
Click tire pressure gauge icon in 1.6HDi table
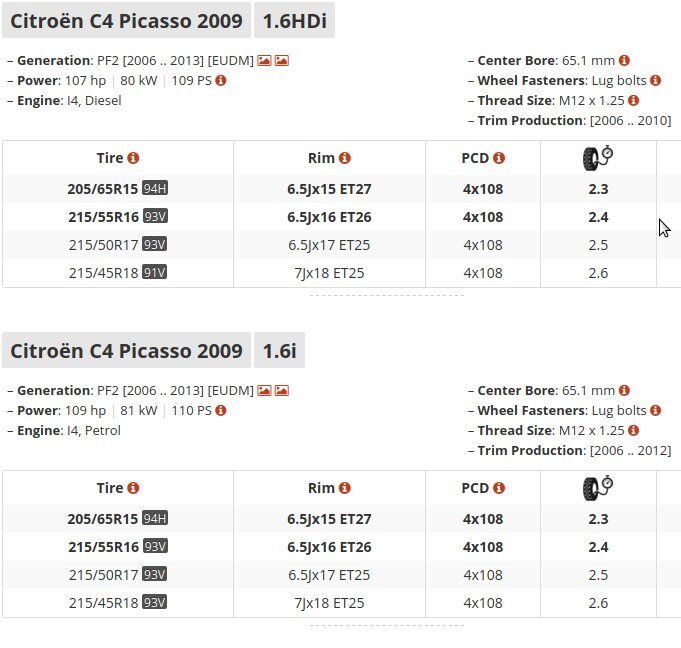597,157
